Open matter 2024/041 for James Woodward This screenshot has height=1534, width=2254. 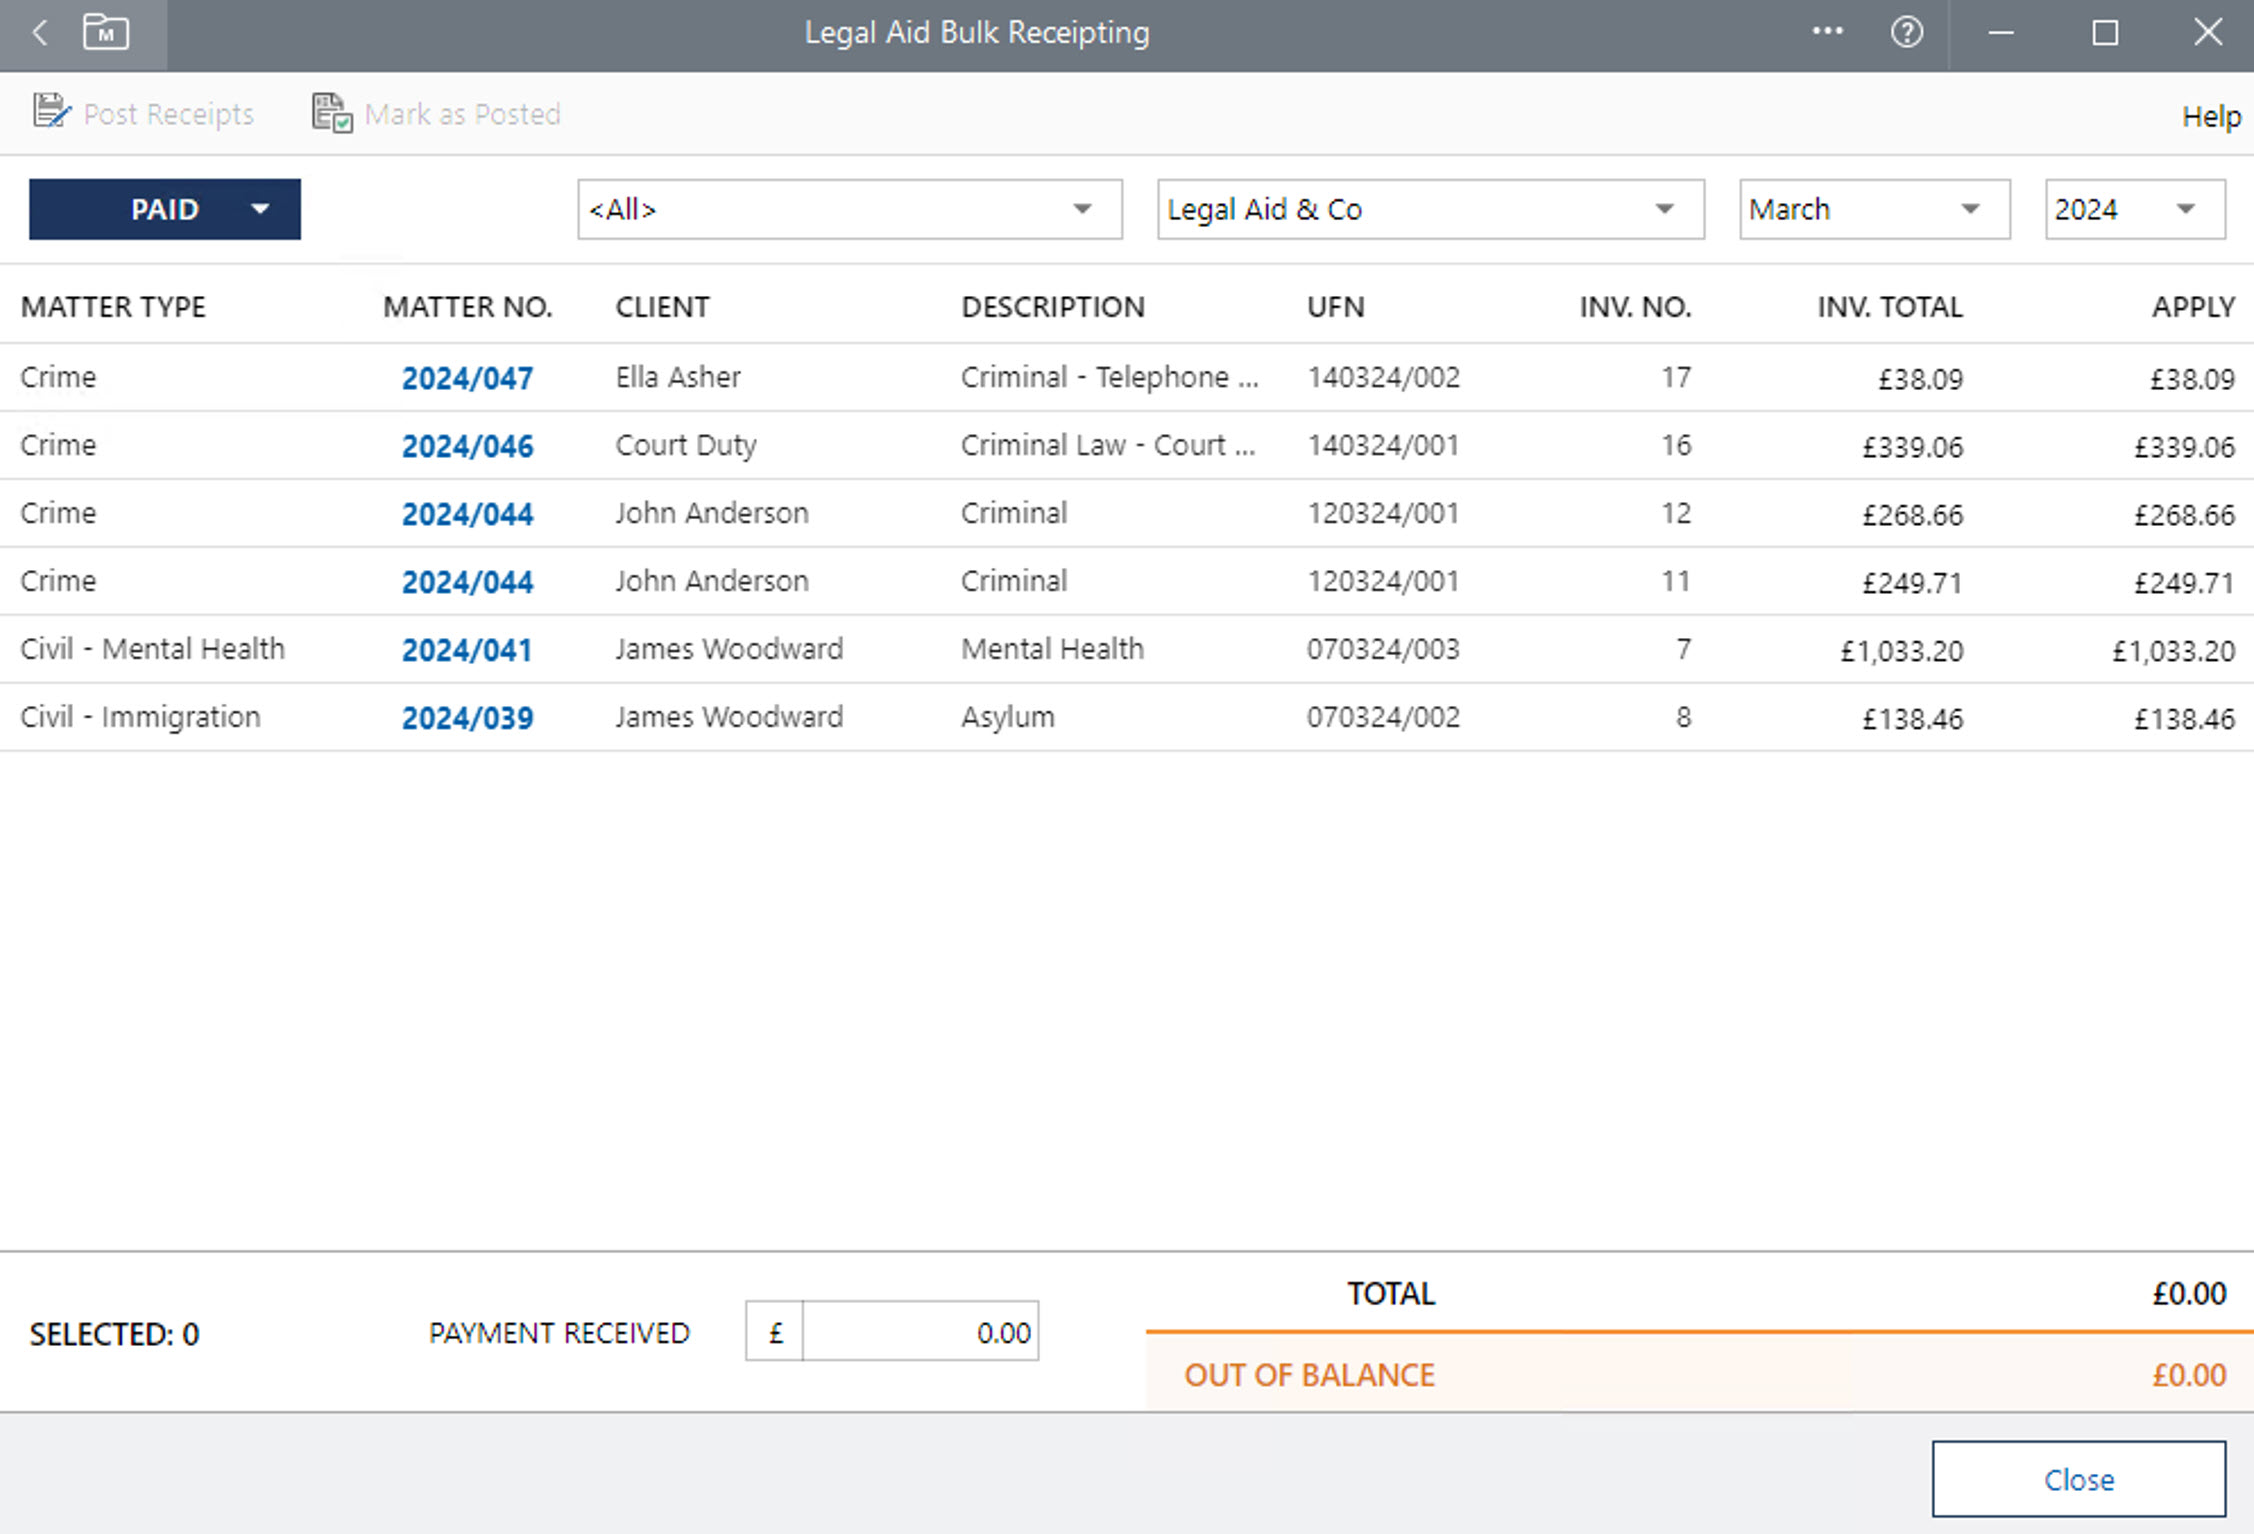pos(467,650)
